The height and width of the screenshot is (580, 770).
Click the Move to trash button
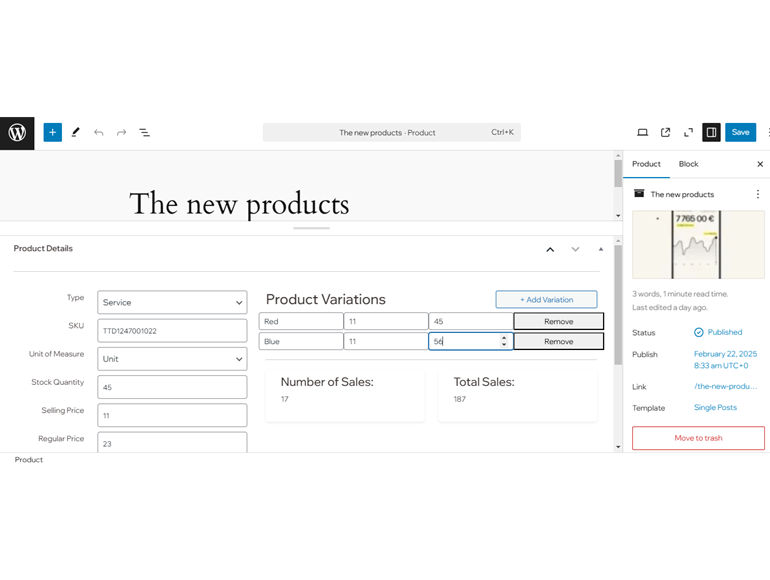pos(698,438)
